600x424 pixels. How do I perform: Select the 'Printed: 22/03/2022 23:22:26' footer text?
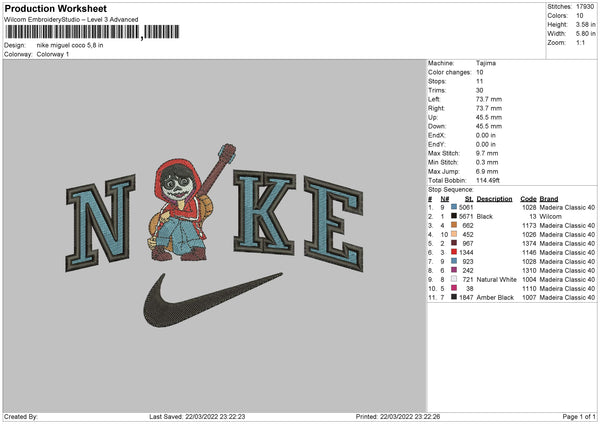point(398,416)
